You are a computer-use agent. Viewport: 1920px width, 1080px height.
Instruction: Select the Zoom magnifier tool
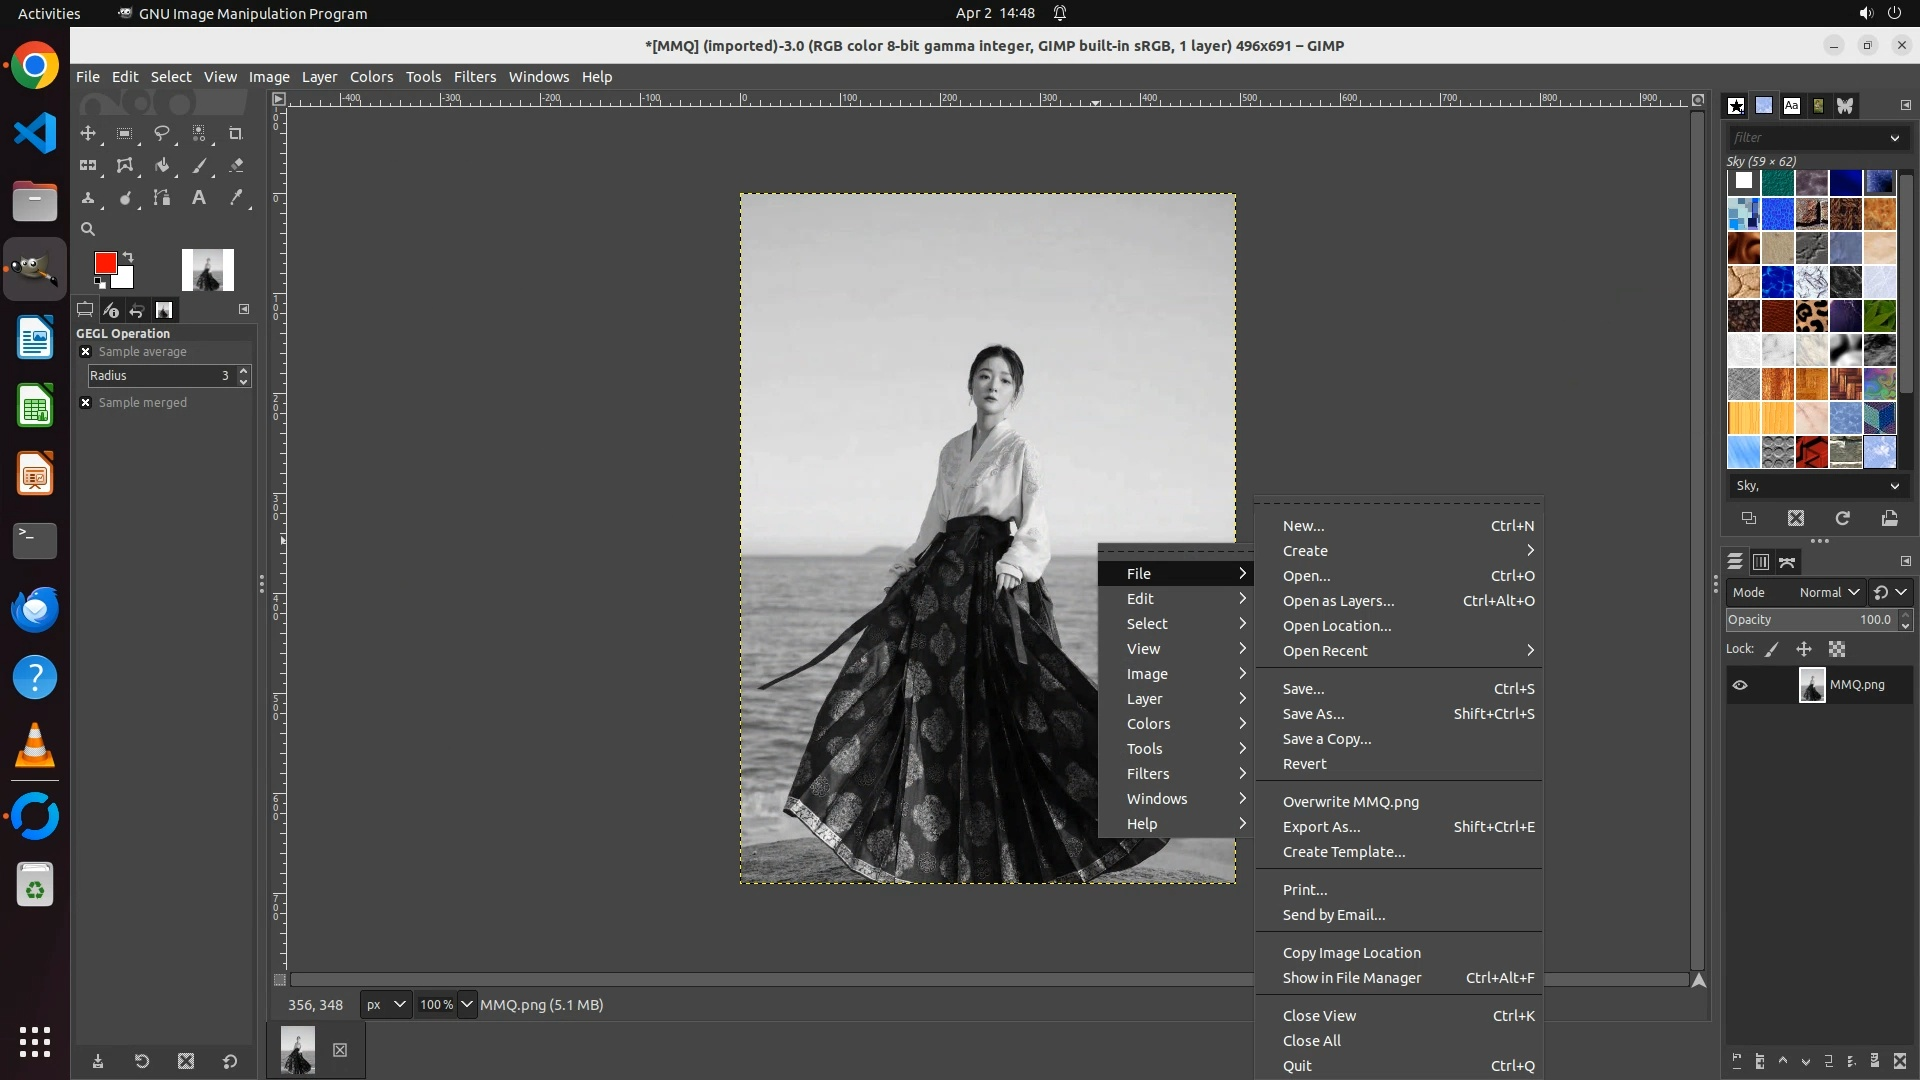[x=88, y=229]
